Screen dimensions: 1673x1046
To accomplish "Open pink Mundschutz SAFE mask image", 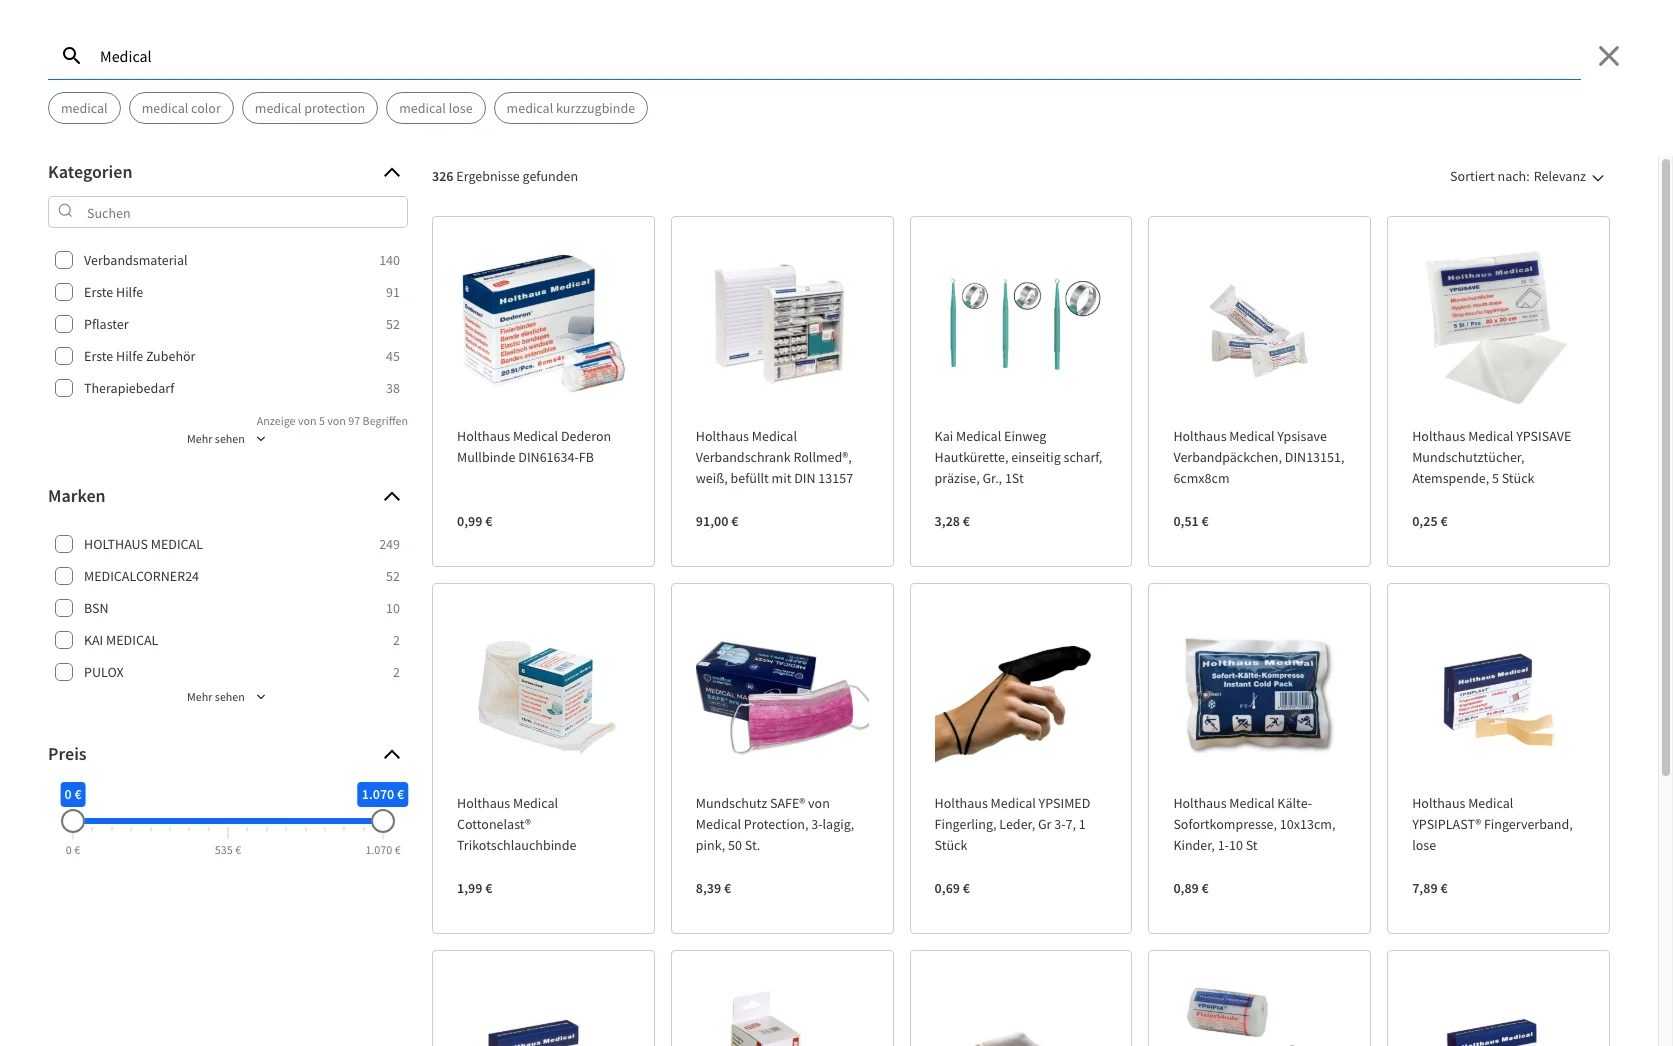I will tap(781, 698).
